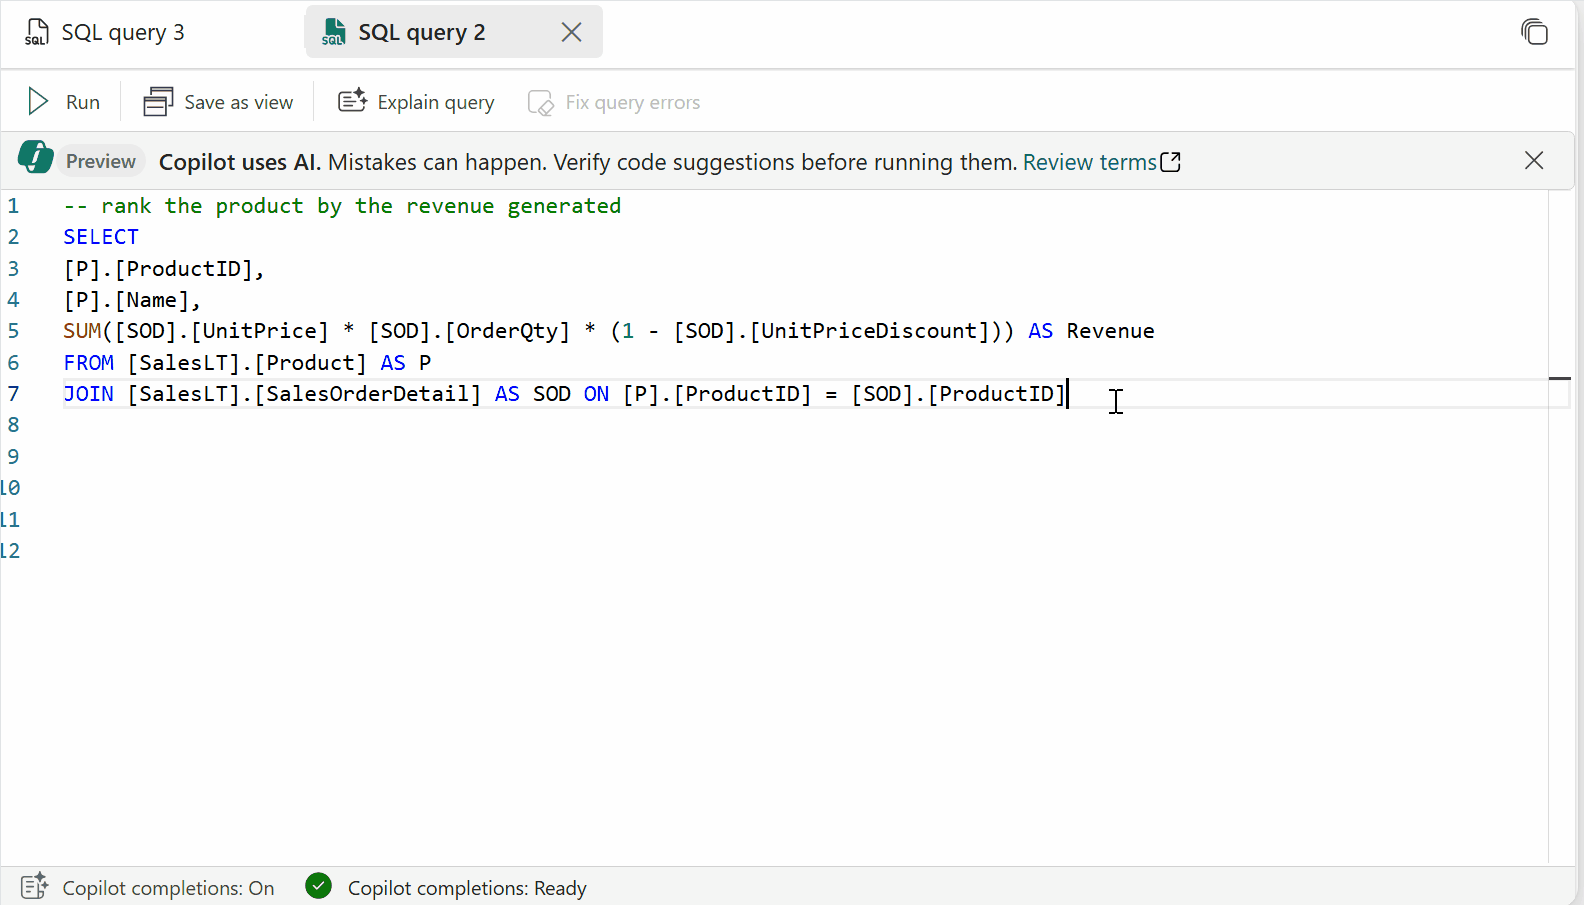This screenshot has height=905, width=1584.
Task: Click the ON keyword on line 7
Action: [x=597, y=394]
